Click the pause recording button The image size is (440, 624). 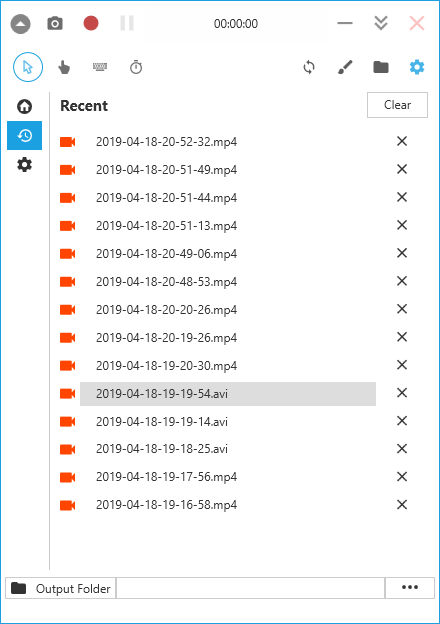coord(127,23)
